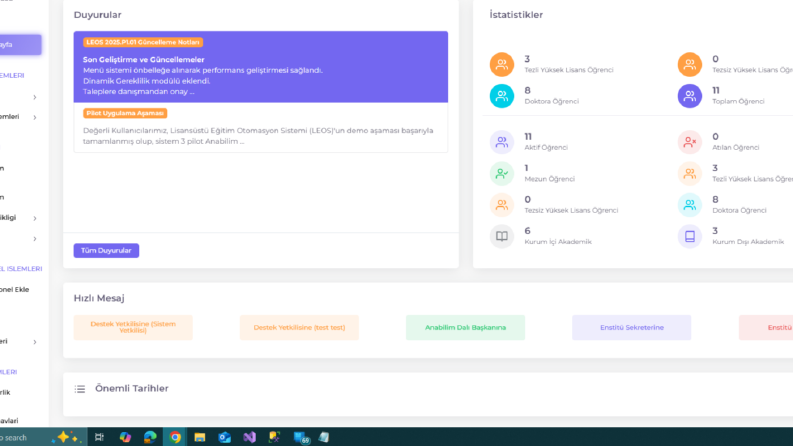Open Task View from the taskbar
The width and height of the screenshot is (793, 446).
click(x=99, y=437)
